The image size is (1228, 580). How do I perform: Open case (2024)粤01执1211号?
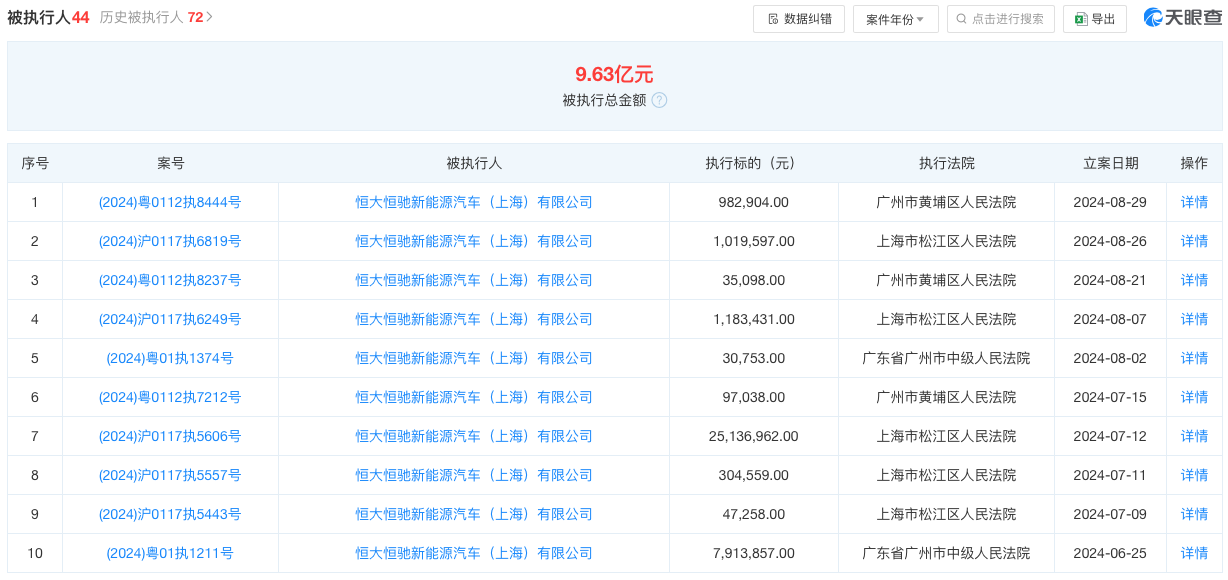point(170,553)
